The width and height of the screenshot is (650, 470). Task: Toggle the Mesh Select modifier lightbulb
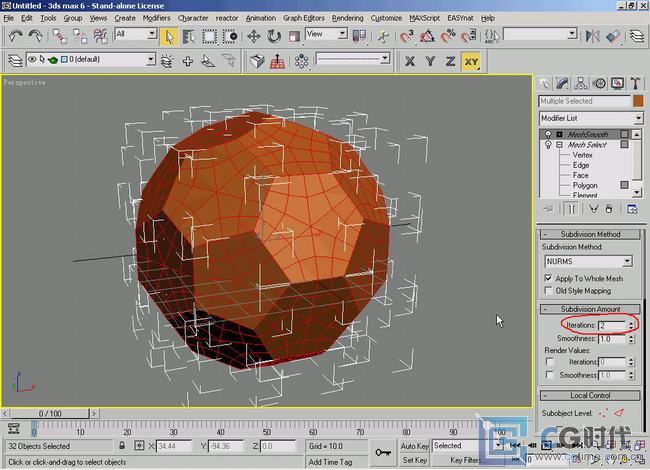tap(548, 145)
